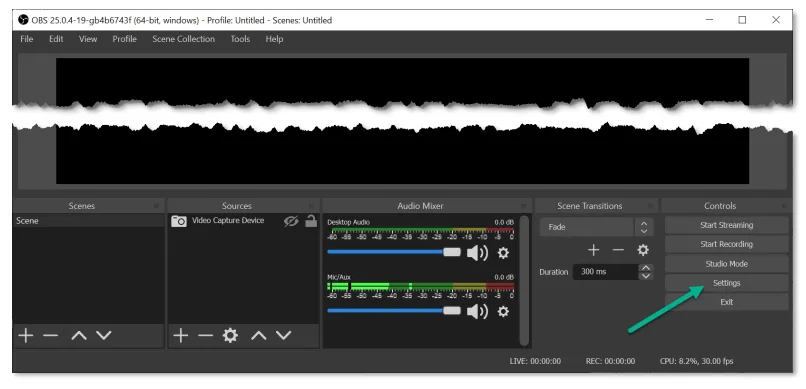
Task: Open the Help menu
Action: point(274,39)
